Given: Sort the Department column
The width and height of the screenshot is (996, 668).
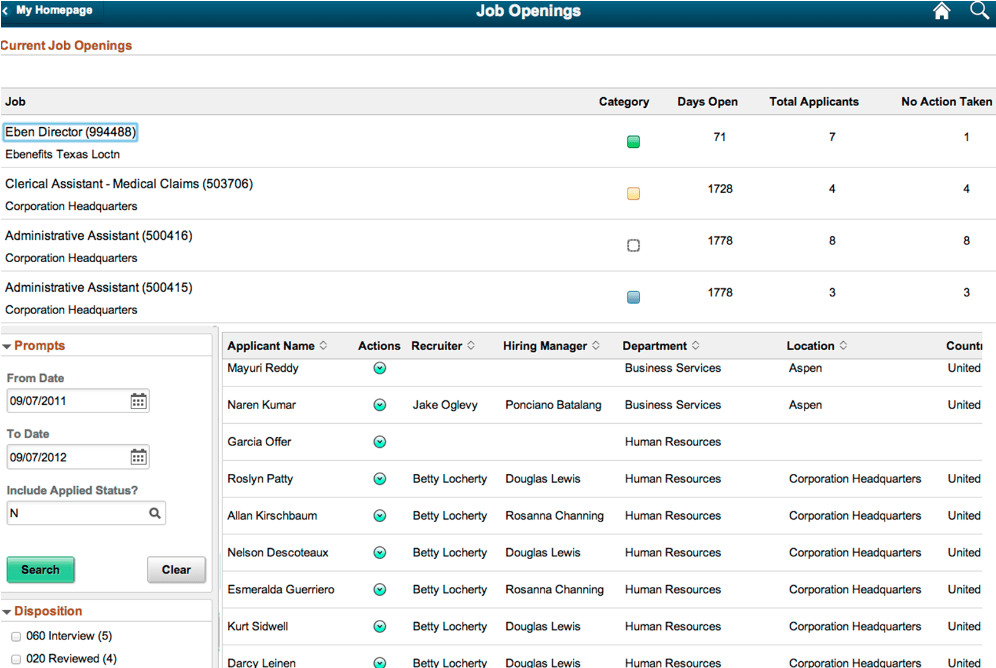Looking at the screenshot, I should (695, 344).
